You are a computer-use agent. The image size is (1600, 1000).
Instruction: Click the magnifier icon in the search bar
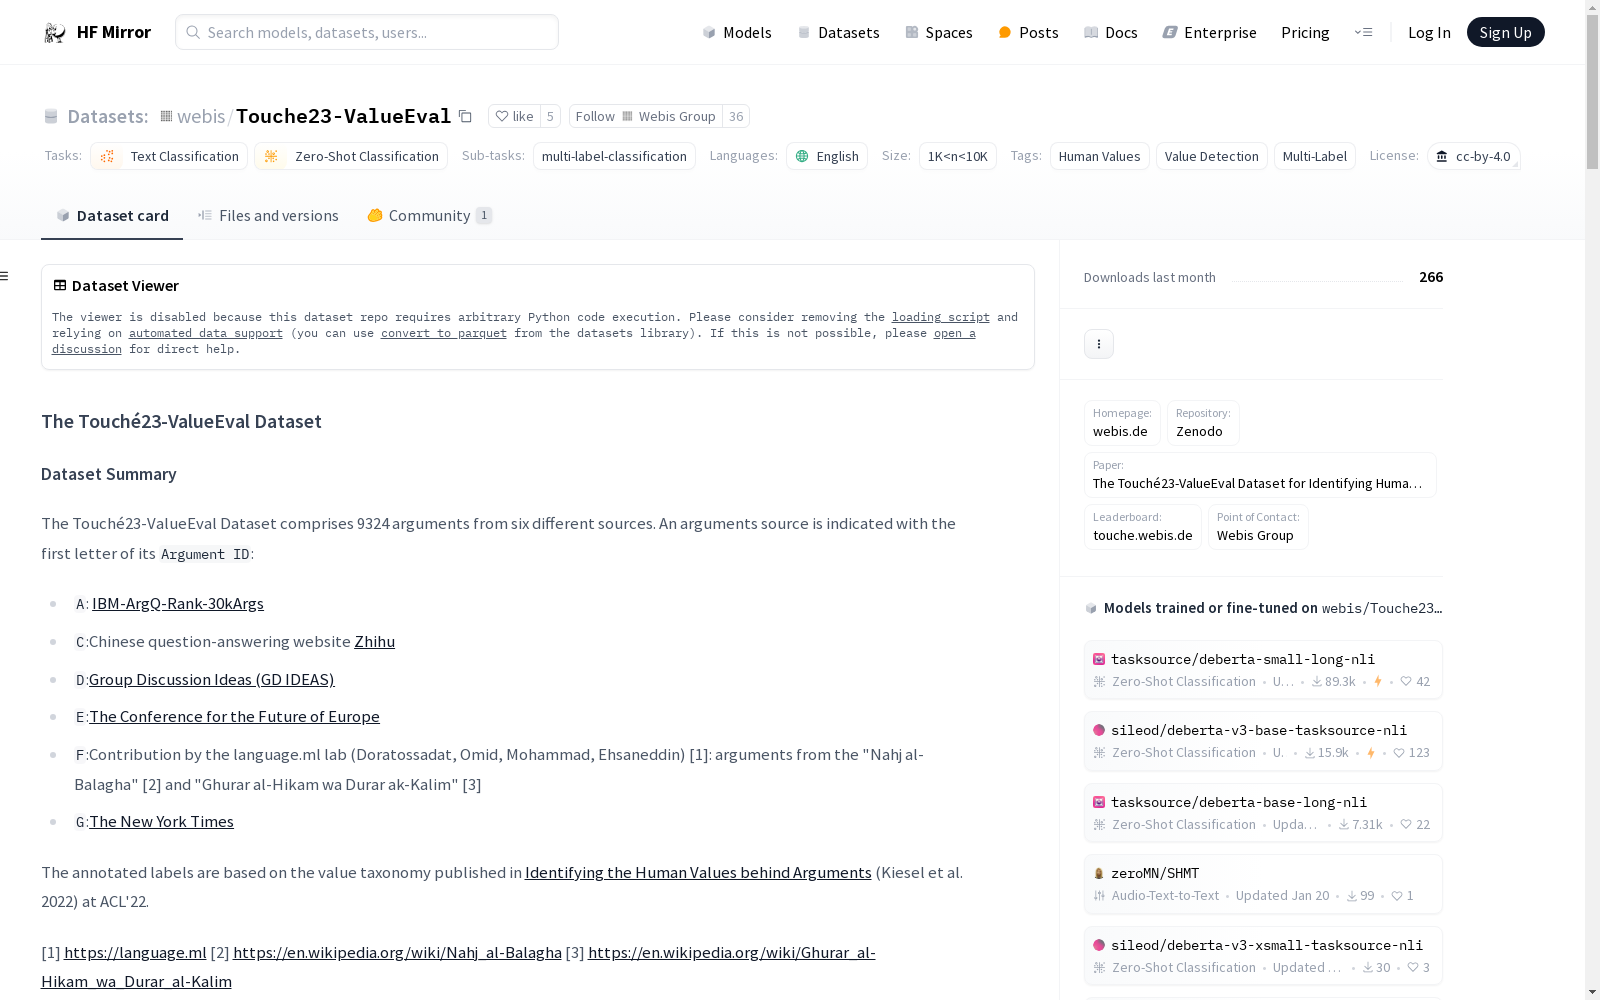point(193,32)
